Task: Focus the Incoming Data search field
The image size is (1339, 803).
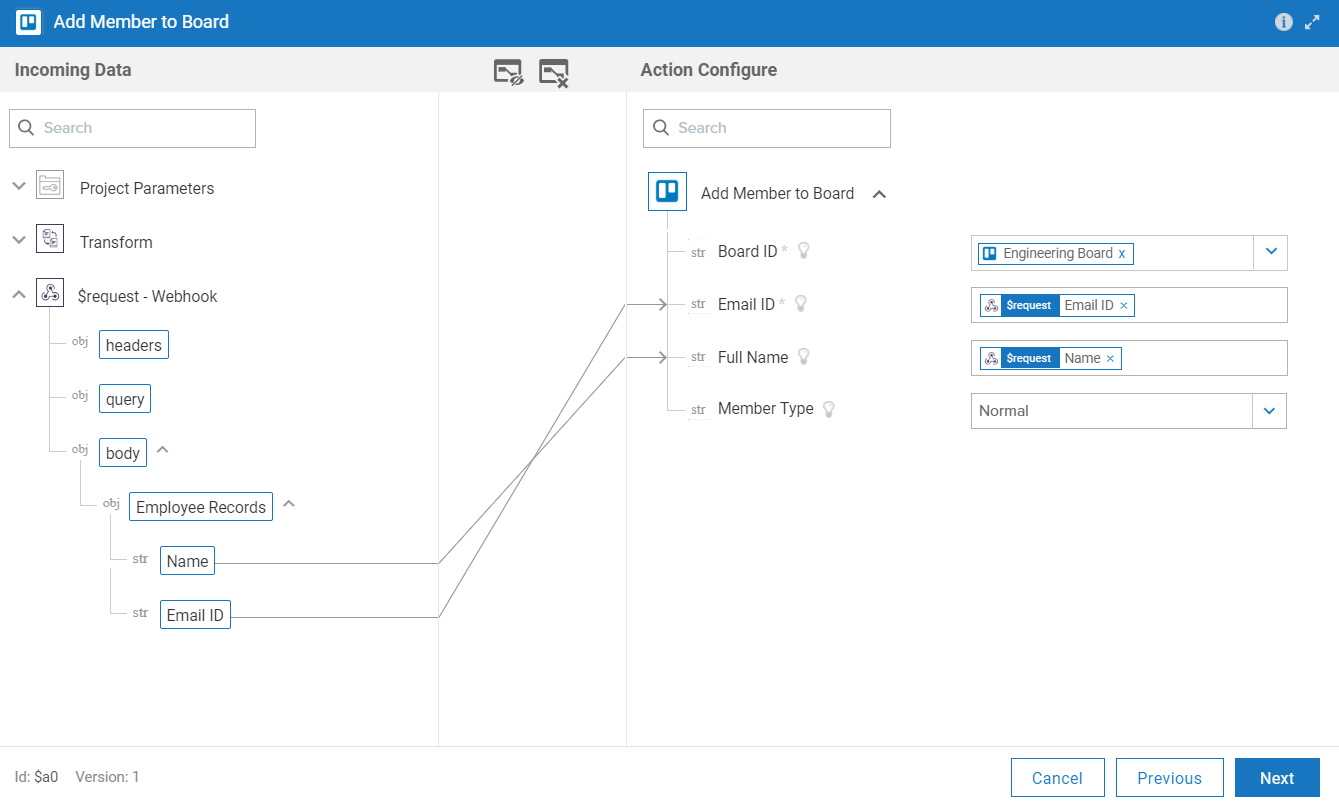Action: [x=132, y=128]
